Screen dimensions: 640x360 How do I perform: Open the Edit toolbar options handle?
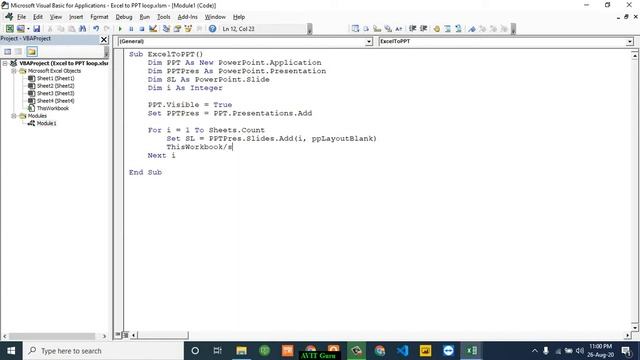coord(513,29)
